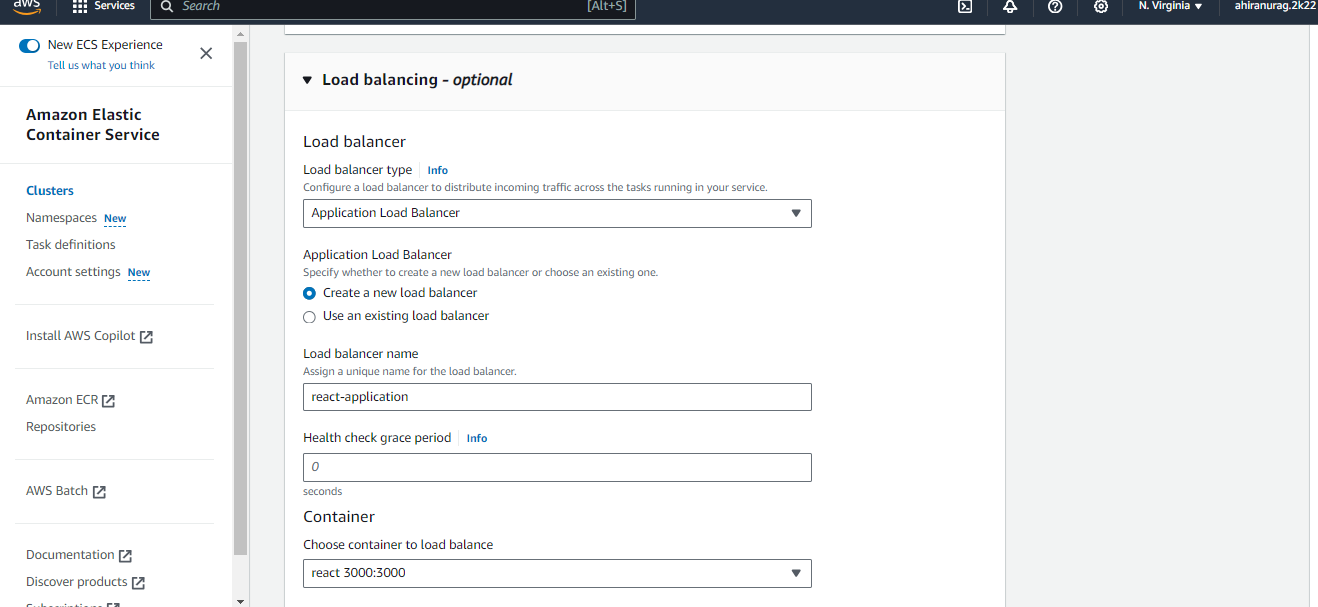The image size is (1318, 607).
Task: Collapse the Load balancing section triangle
Action: pos(308,80)
